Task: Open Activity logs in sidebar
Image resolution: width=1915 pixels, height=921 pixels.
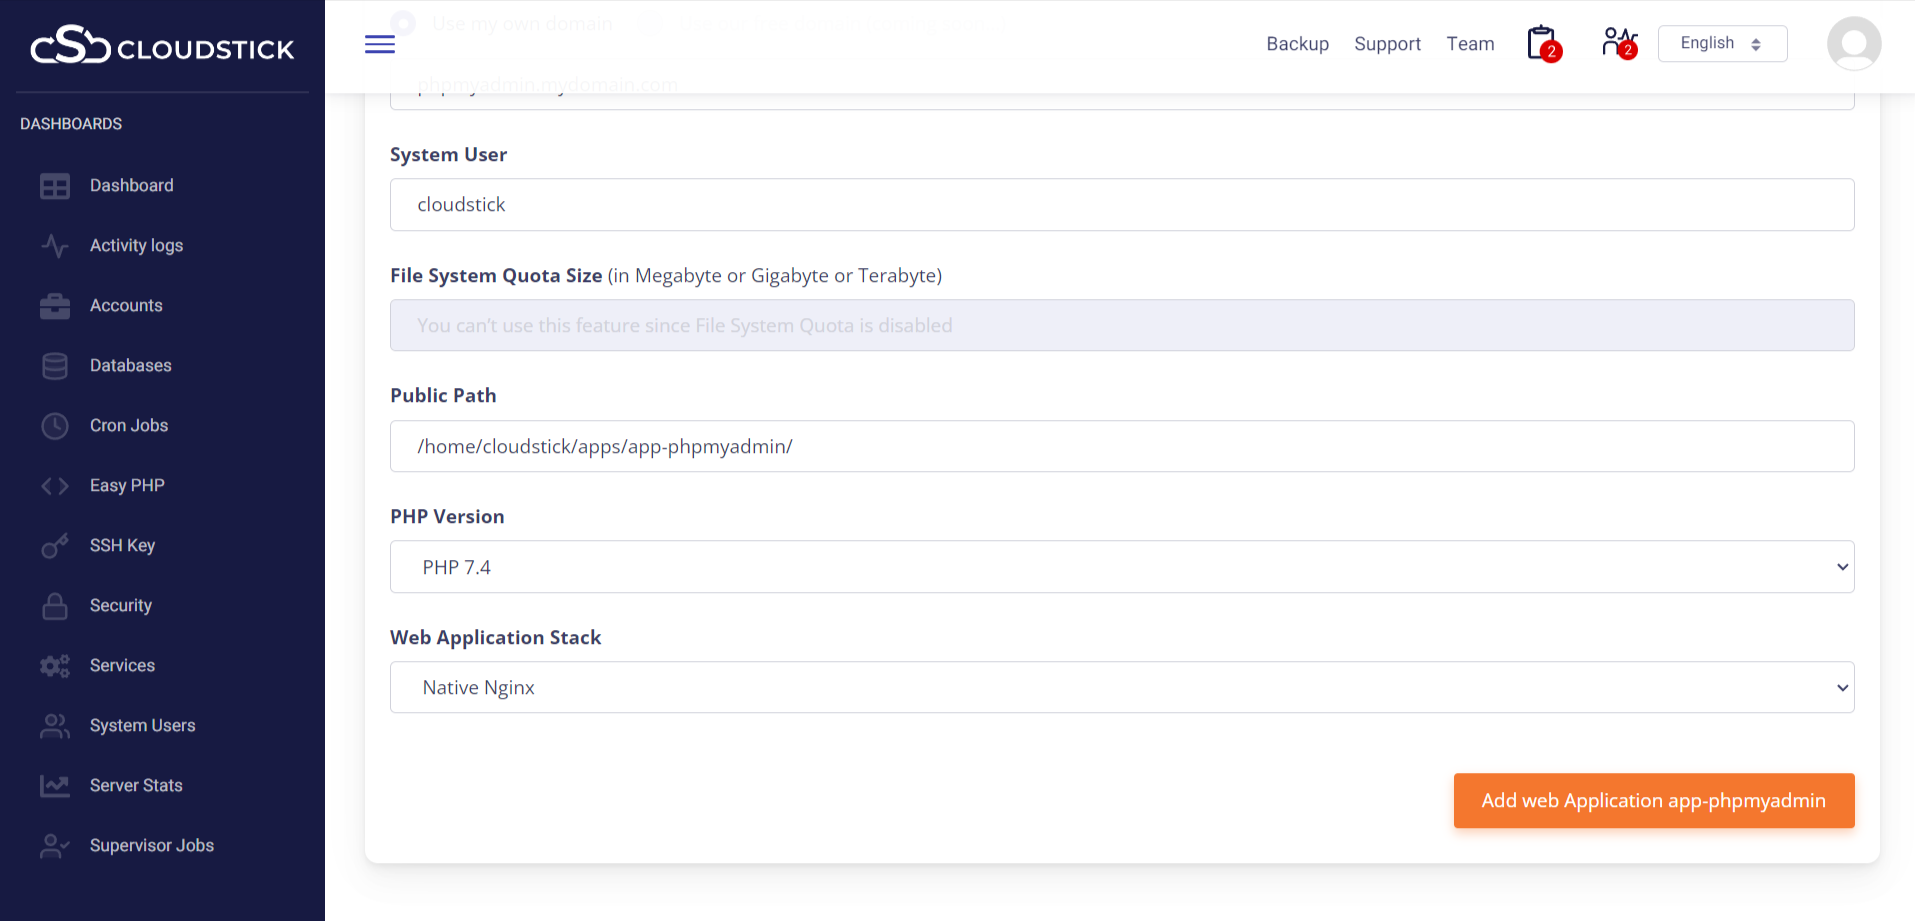Action: [136, 246]
